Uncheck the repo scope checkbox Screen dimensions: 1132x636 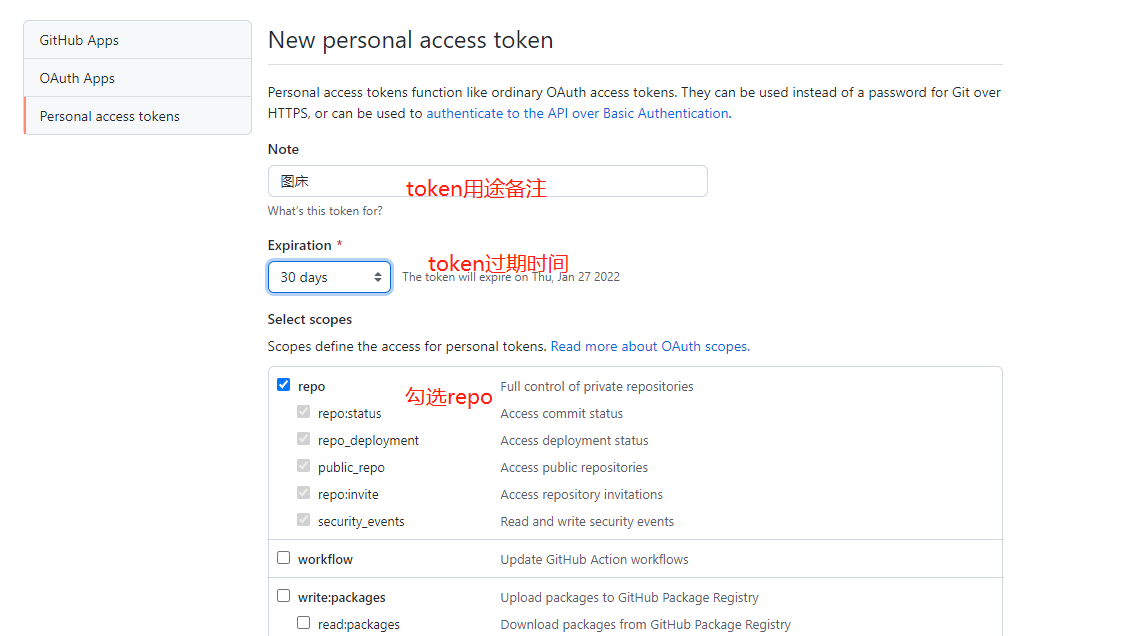point(284,385)
